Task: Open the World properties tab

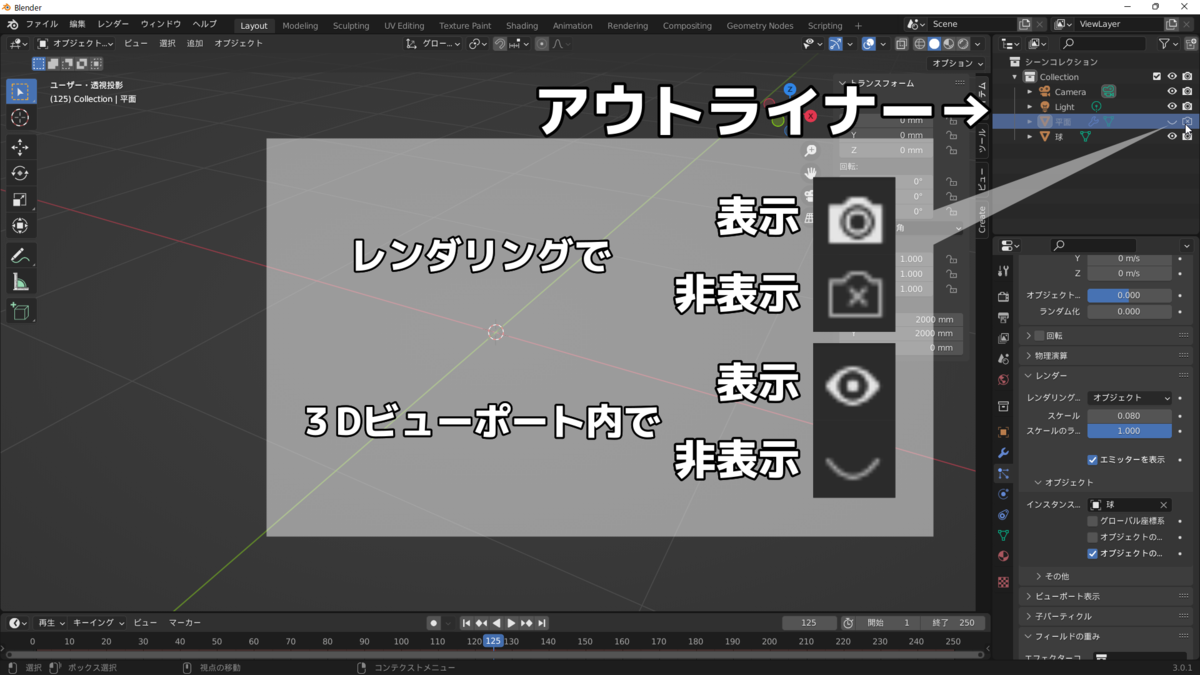Action: pos(1003,380)
